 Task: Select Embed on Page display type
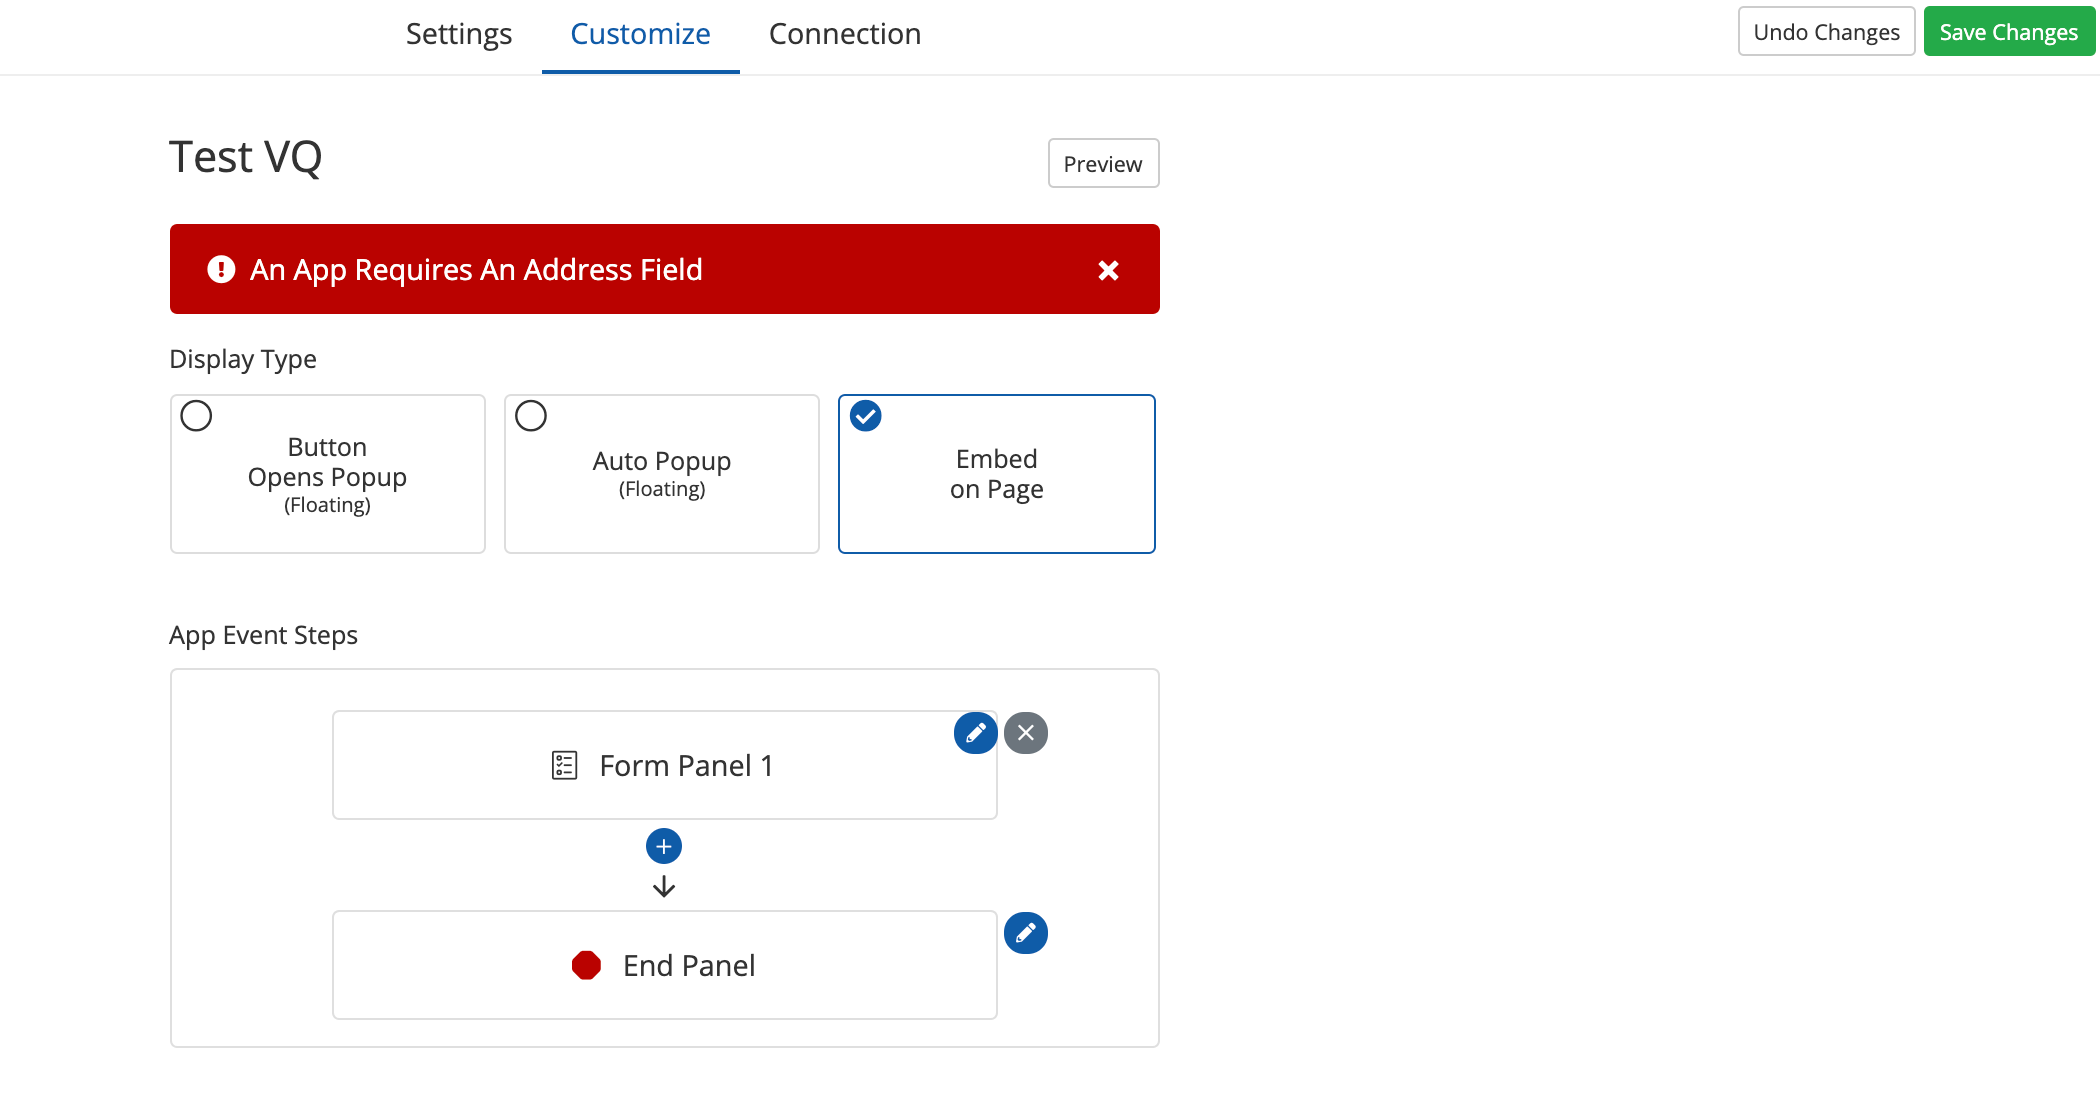click(996, 473)
